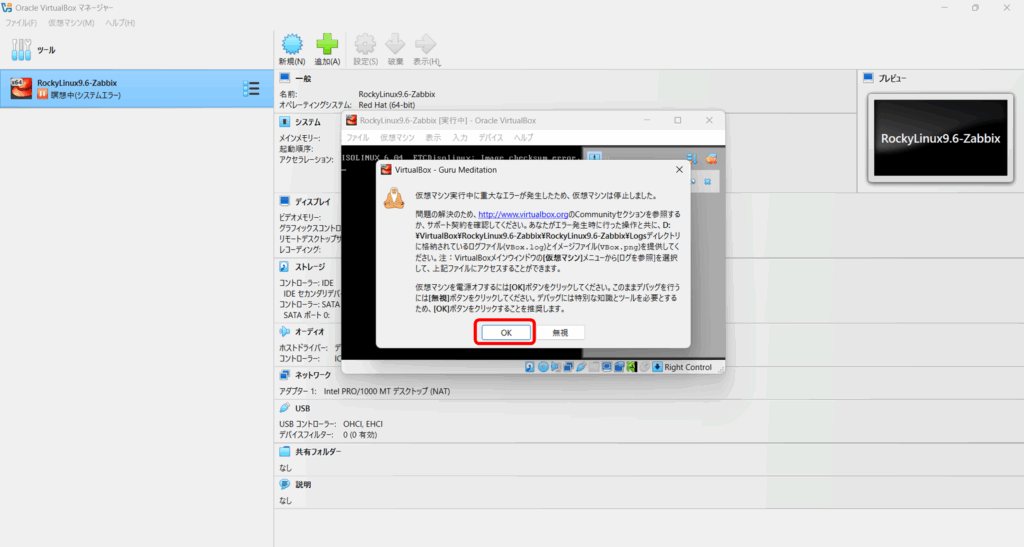Click optical disc indicator in VM status bar

point(543,367)
